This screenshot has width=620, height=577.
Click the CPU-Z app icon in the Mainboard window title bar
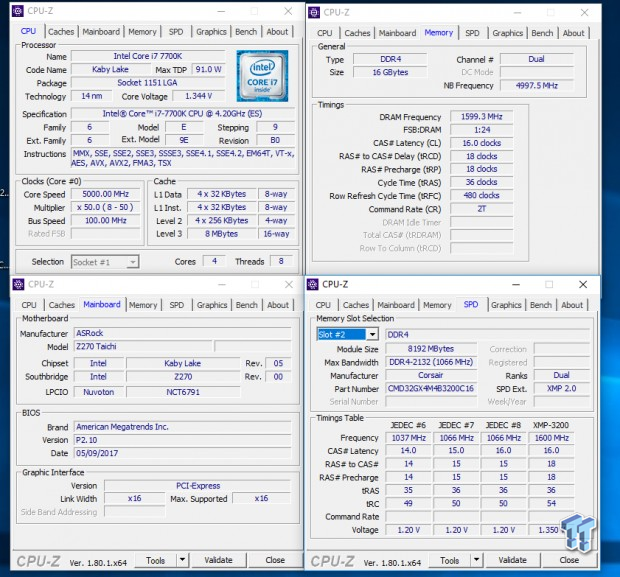[18, 284]
